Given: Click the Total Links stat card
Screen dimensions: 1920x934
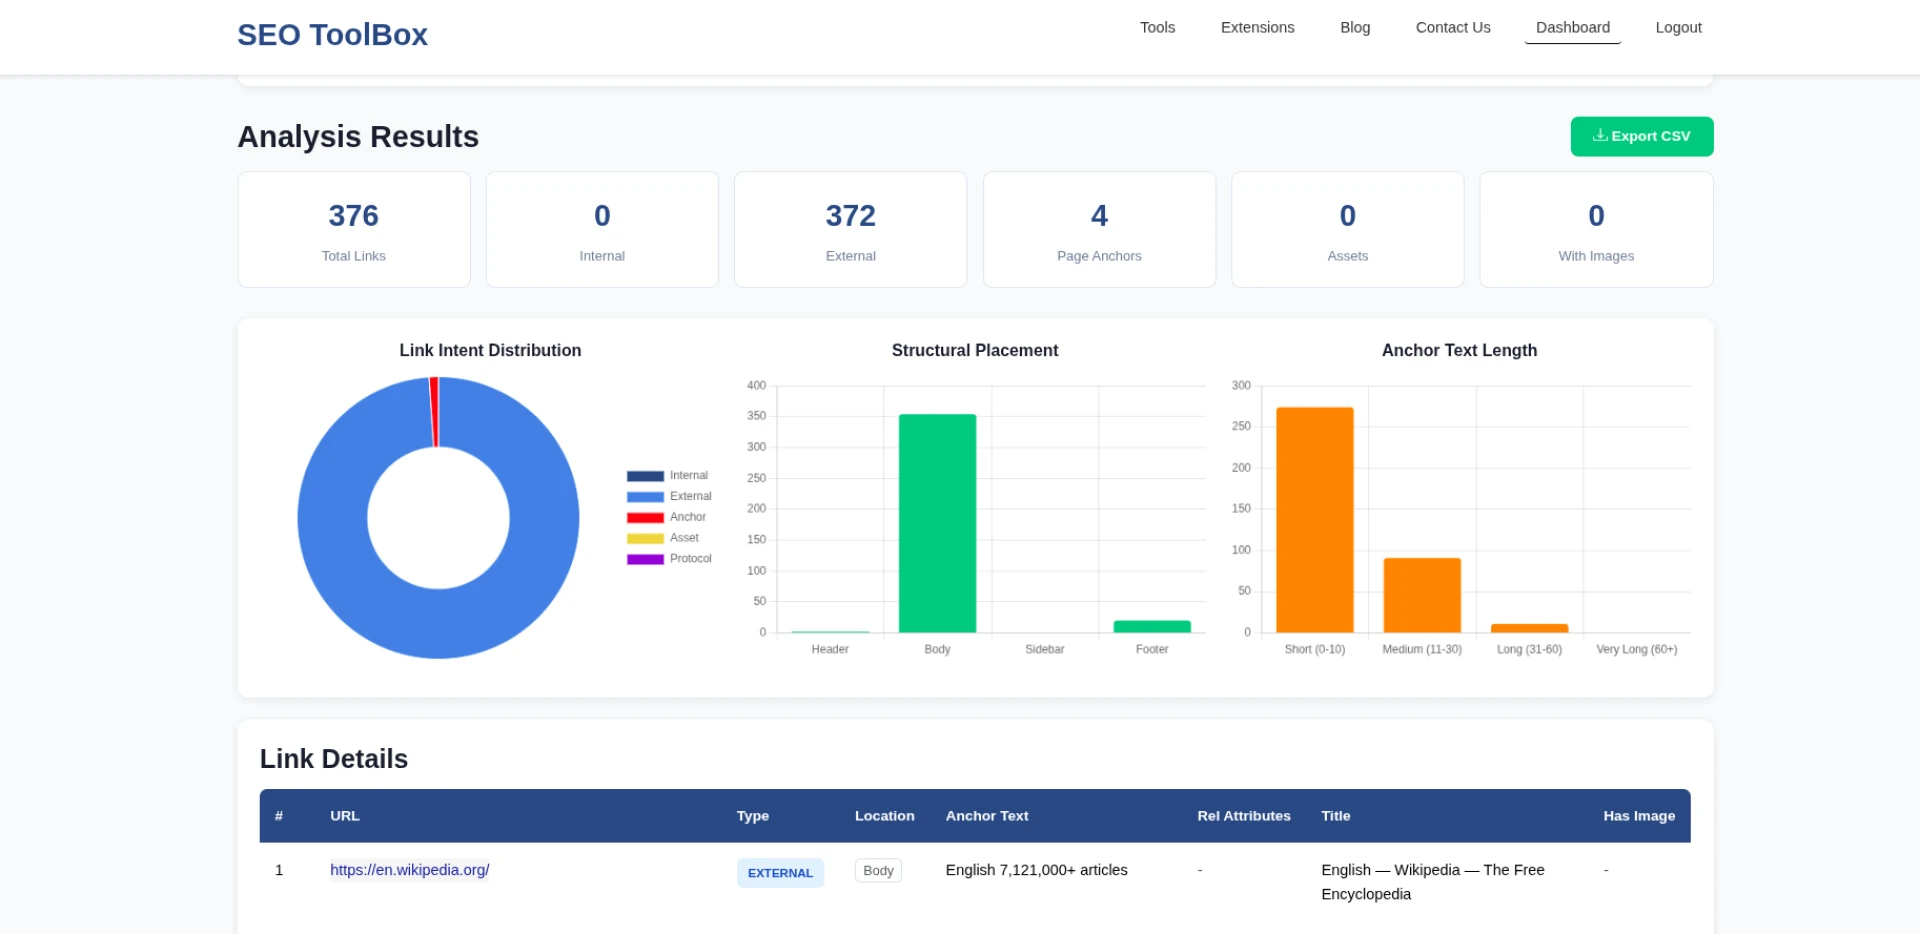Looking at the screenshot, I should (354, 230).
